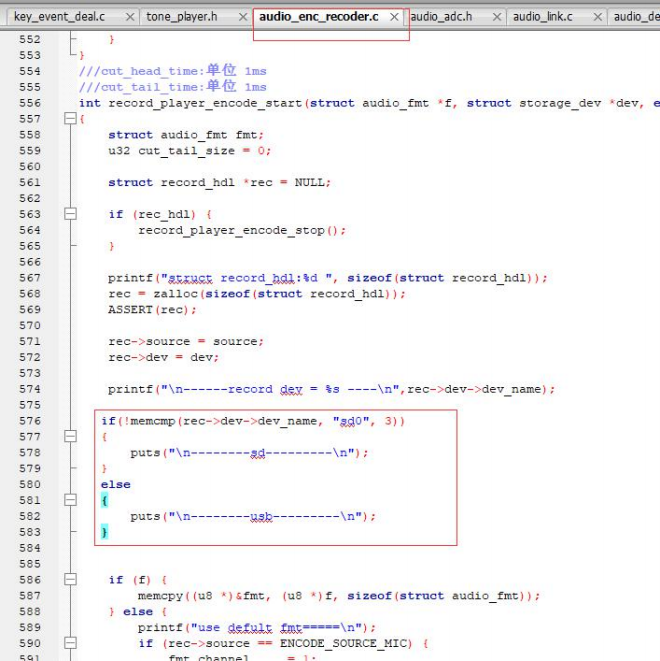
Task: Switch to the key_event_deal.c tab
Action: pyautogui.click(x=59, y=17)
